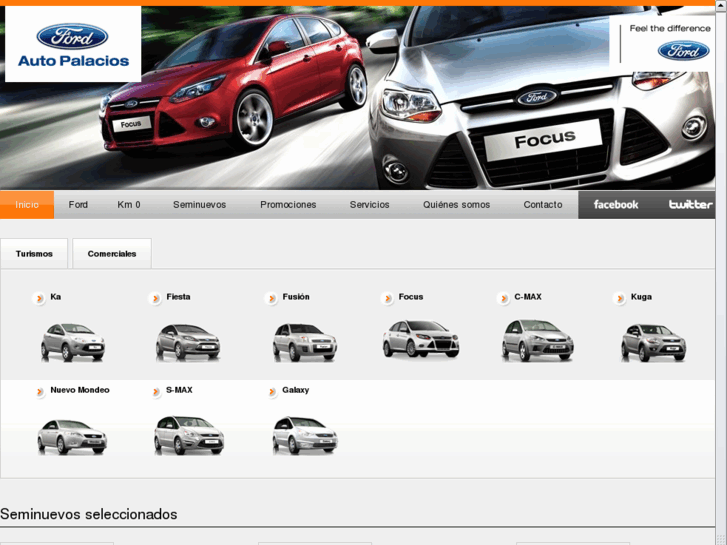
Task: Click the orange arrow icon beside Ka
Action: pos(39,298)
